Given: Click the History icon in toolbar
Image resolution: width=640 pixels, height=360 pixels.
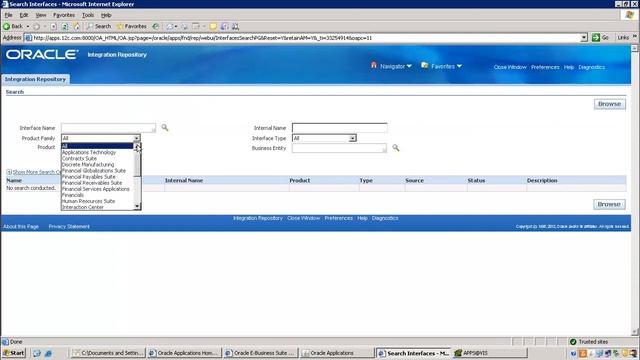Looking at the screenshot, I should pyautogui.click(x=156, y=26).
